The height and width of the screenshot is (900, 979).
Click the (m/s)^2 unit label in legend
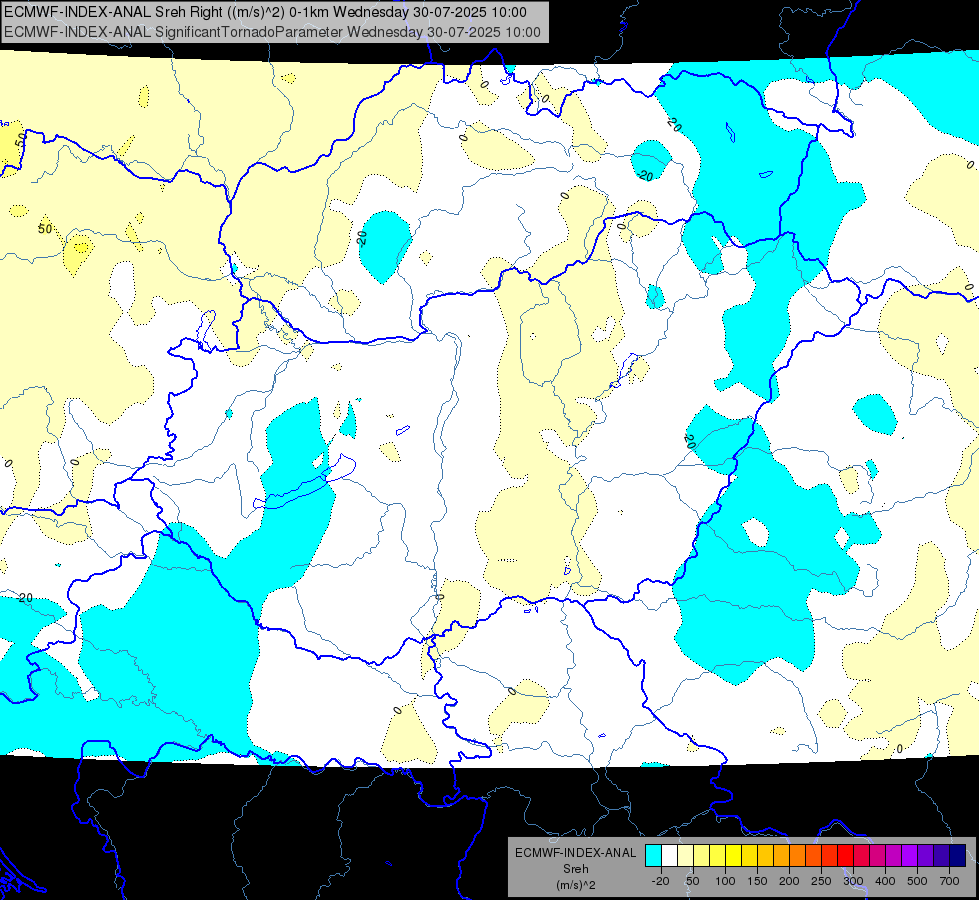pos(576,885)
